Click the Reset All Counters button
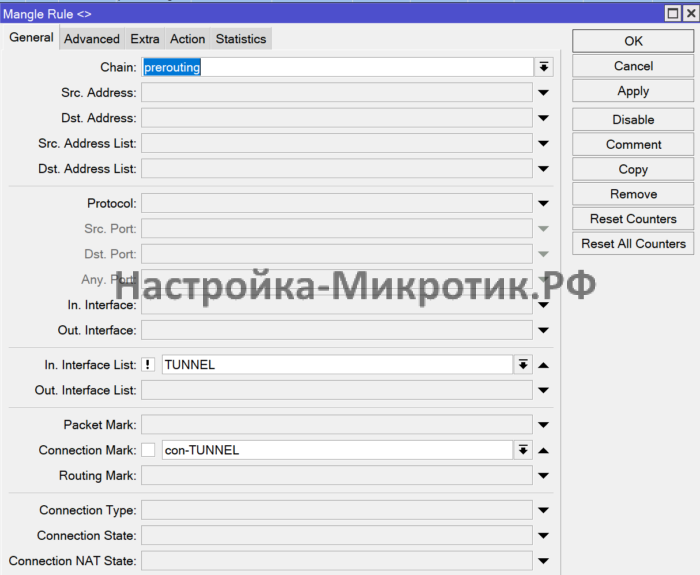700x575 pixels. point(633,244)
